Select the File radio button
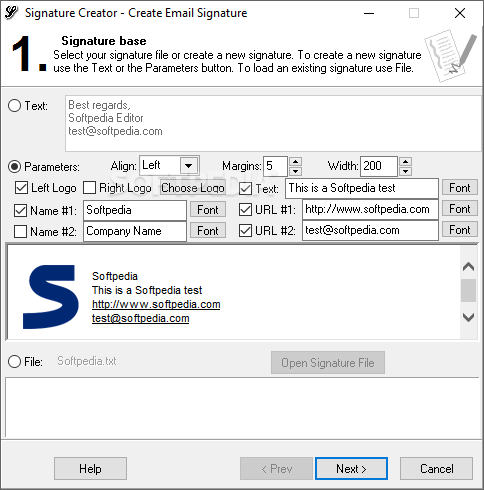This screenshot has height=490, width=484. (x=15, y=361)
